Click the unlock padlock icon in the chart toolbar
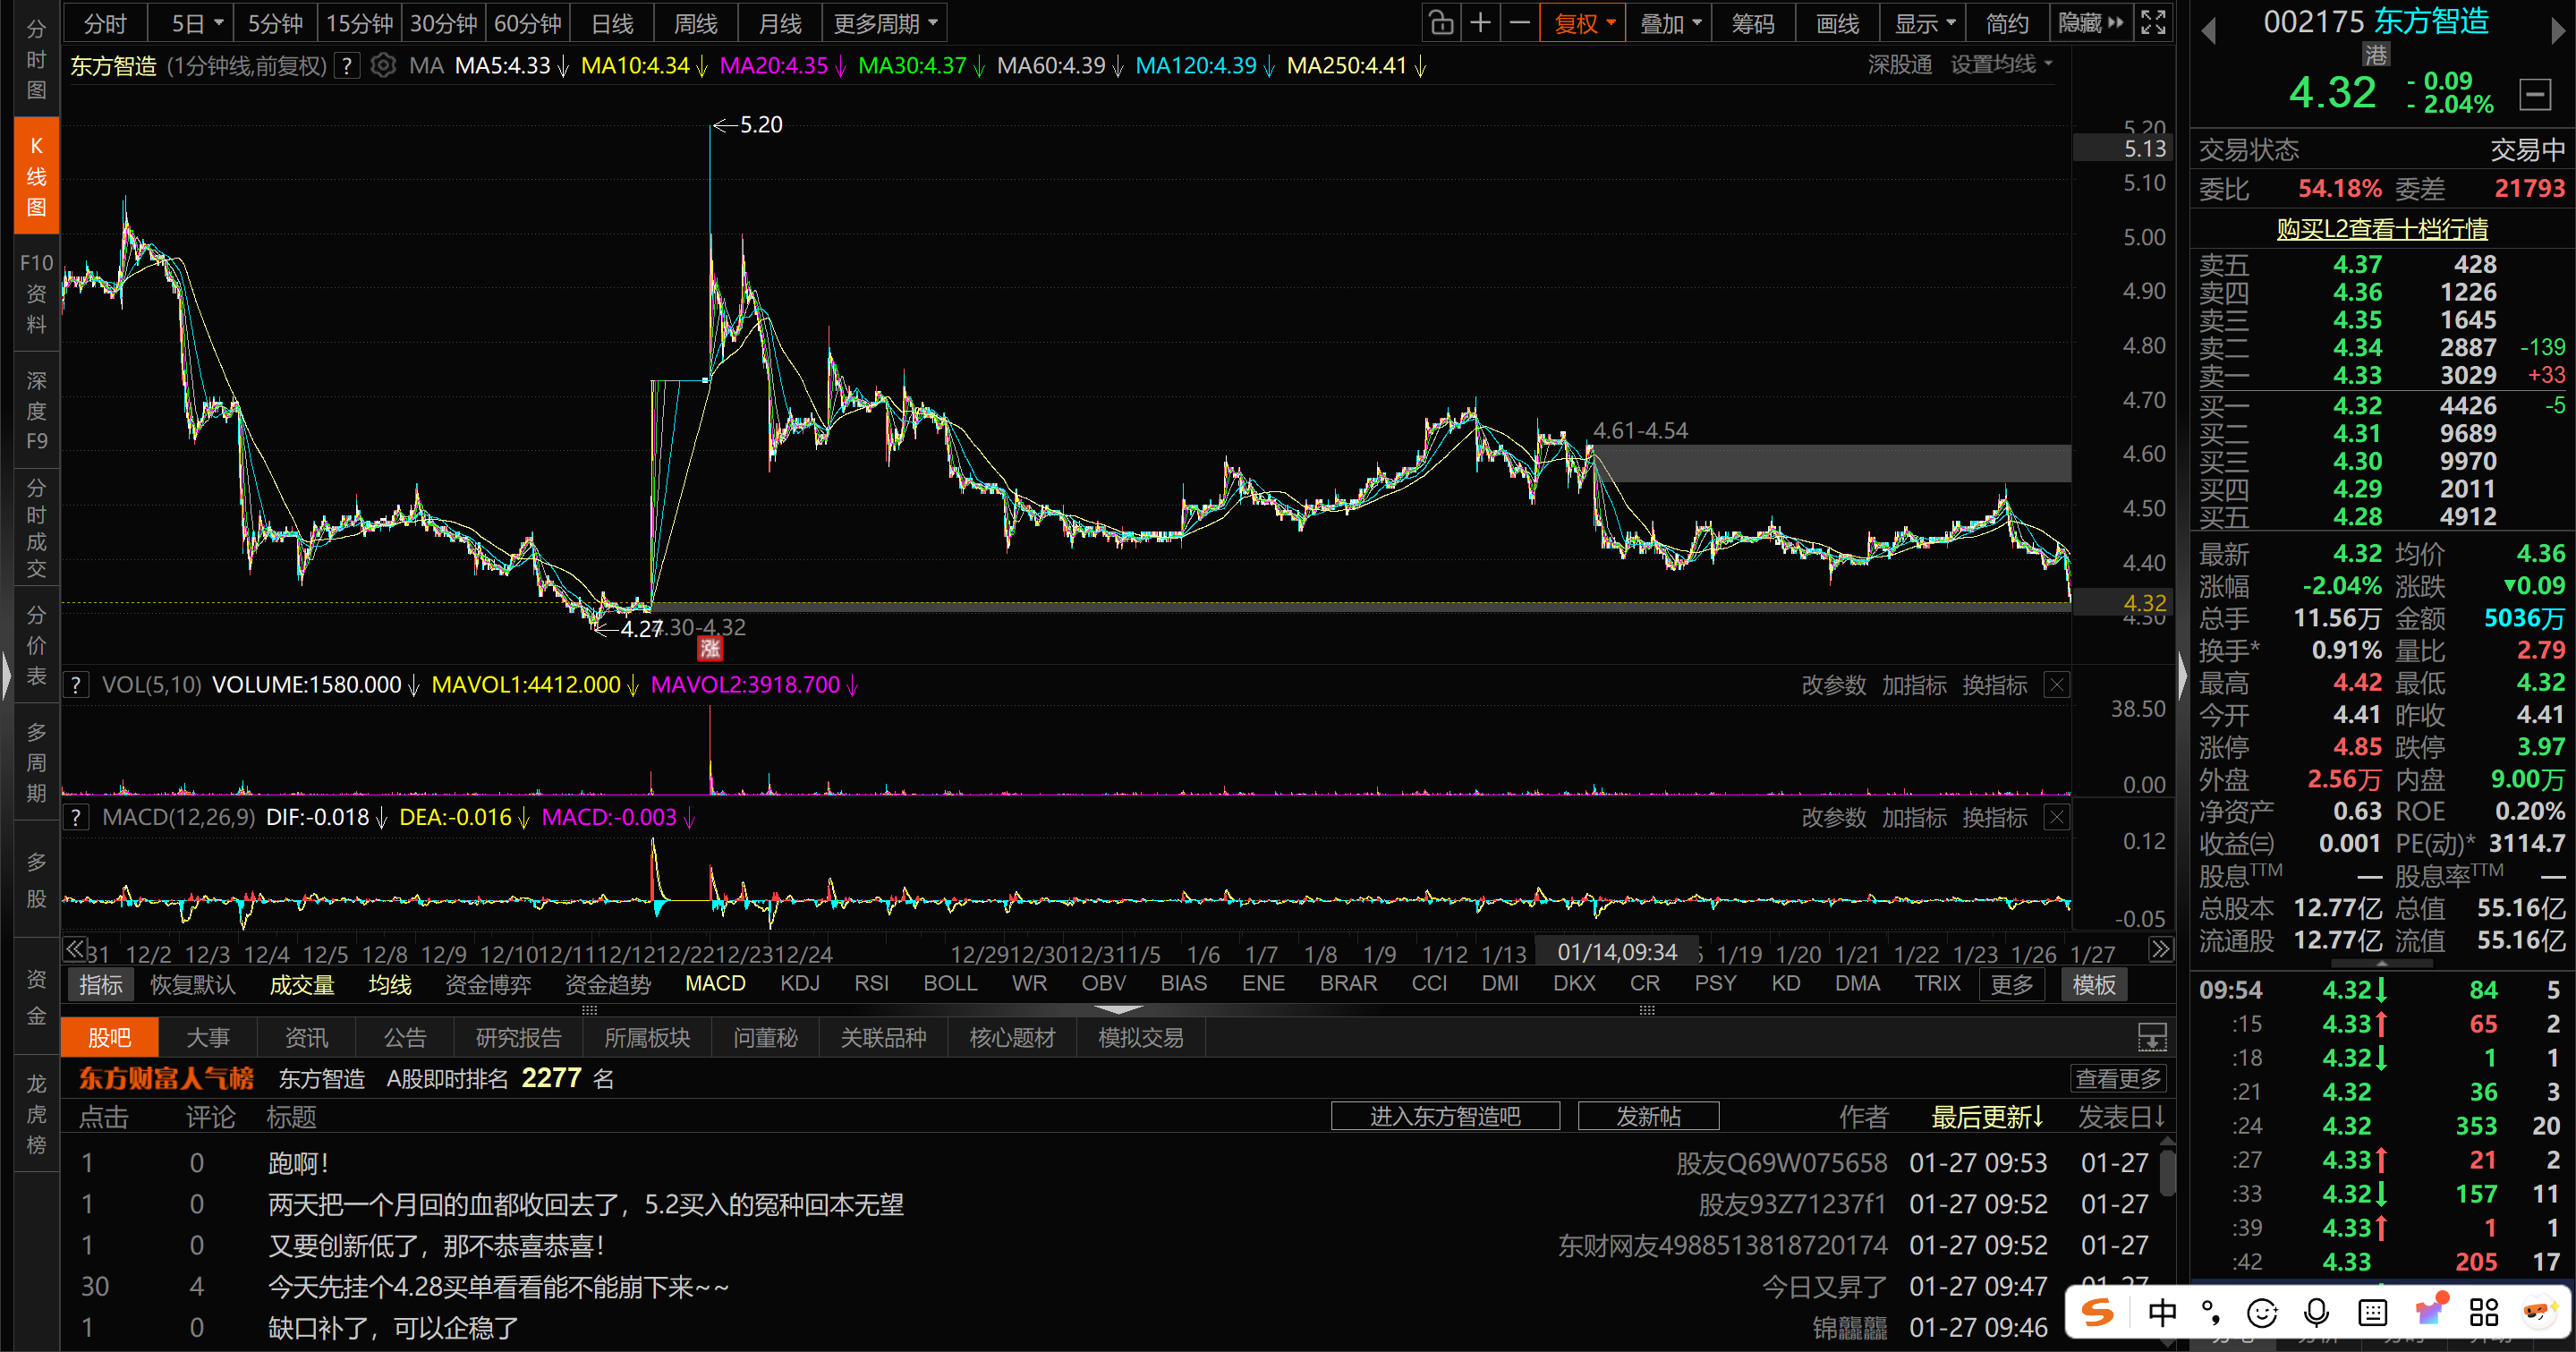2576x1352 pixels. 1441,22
